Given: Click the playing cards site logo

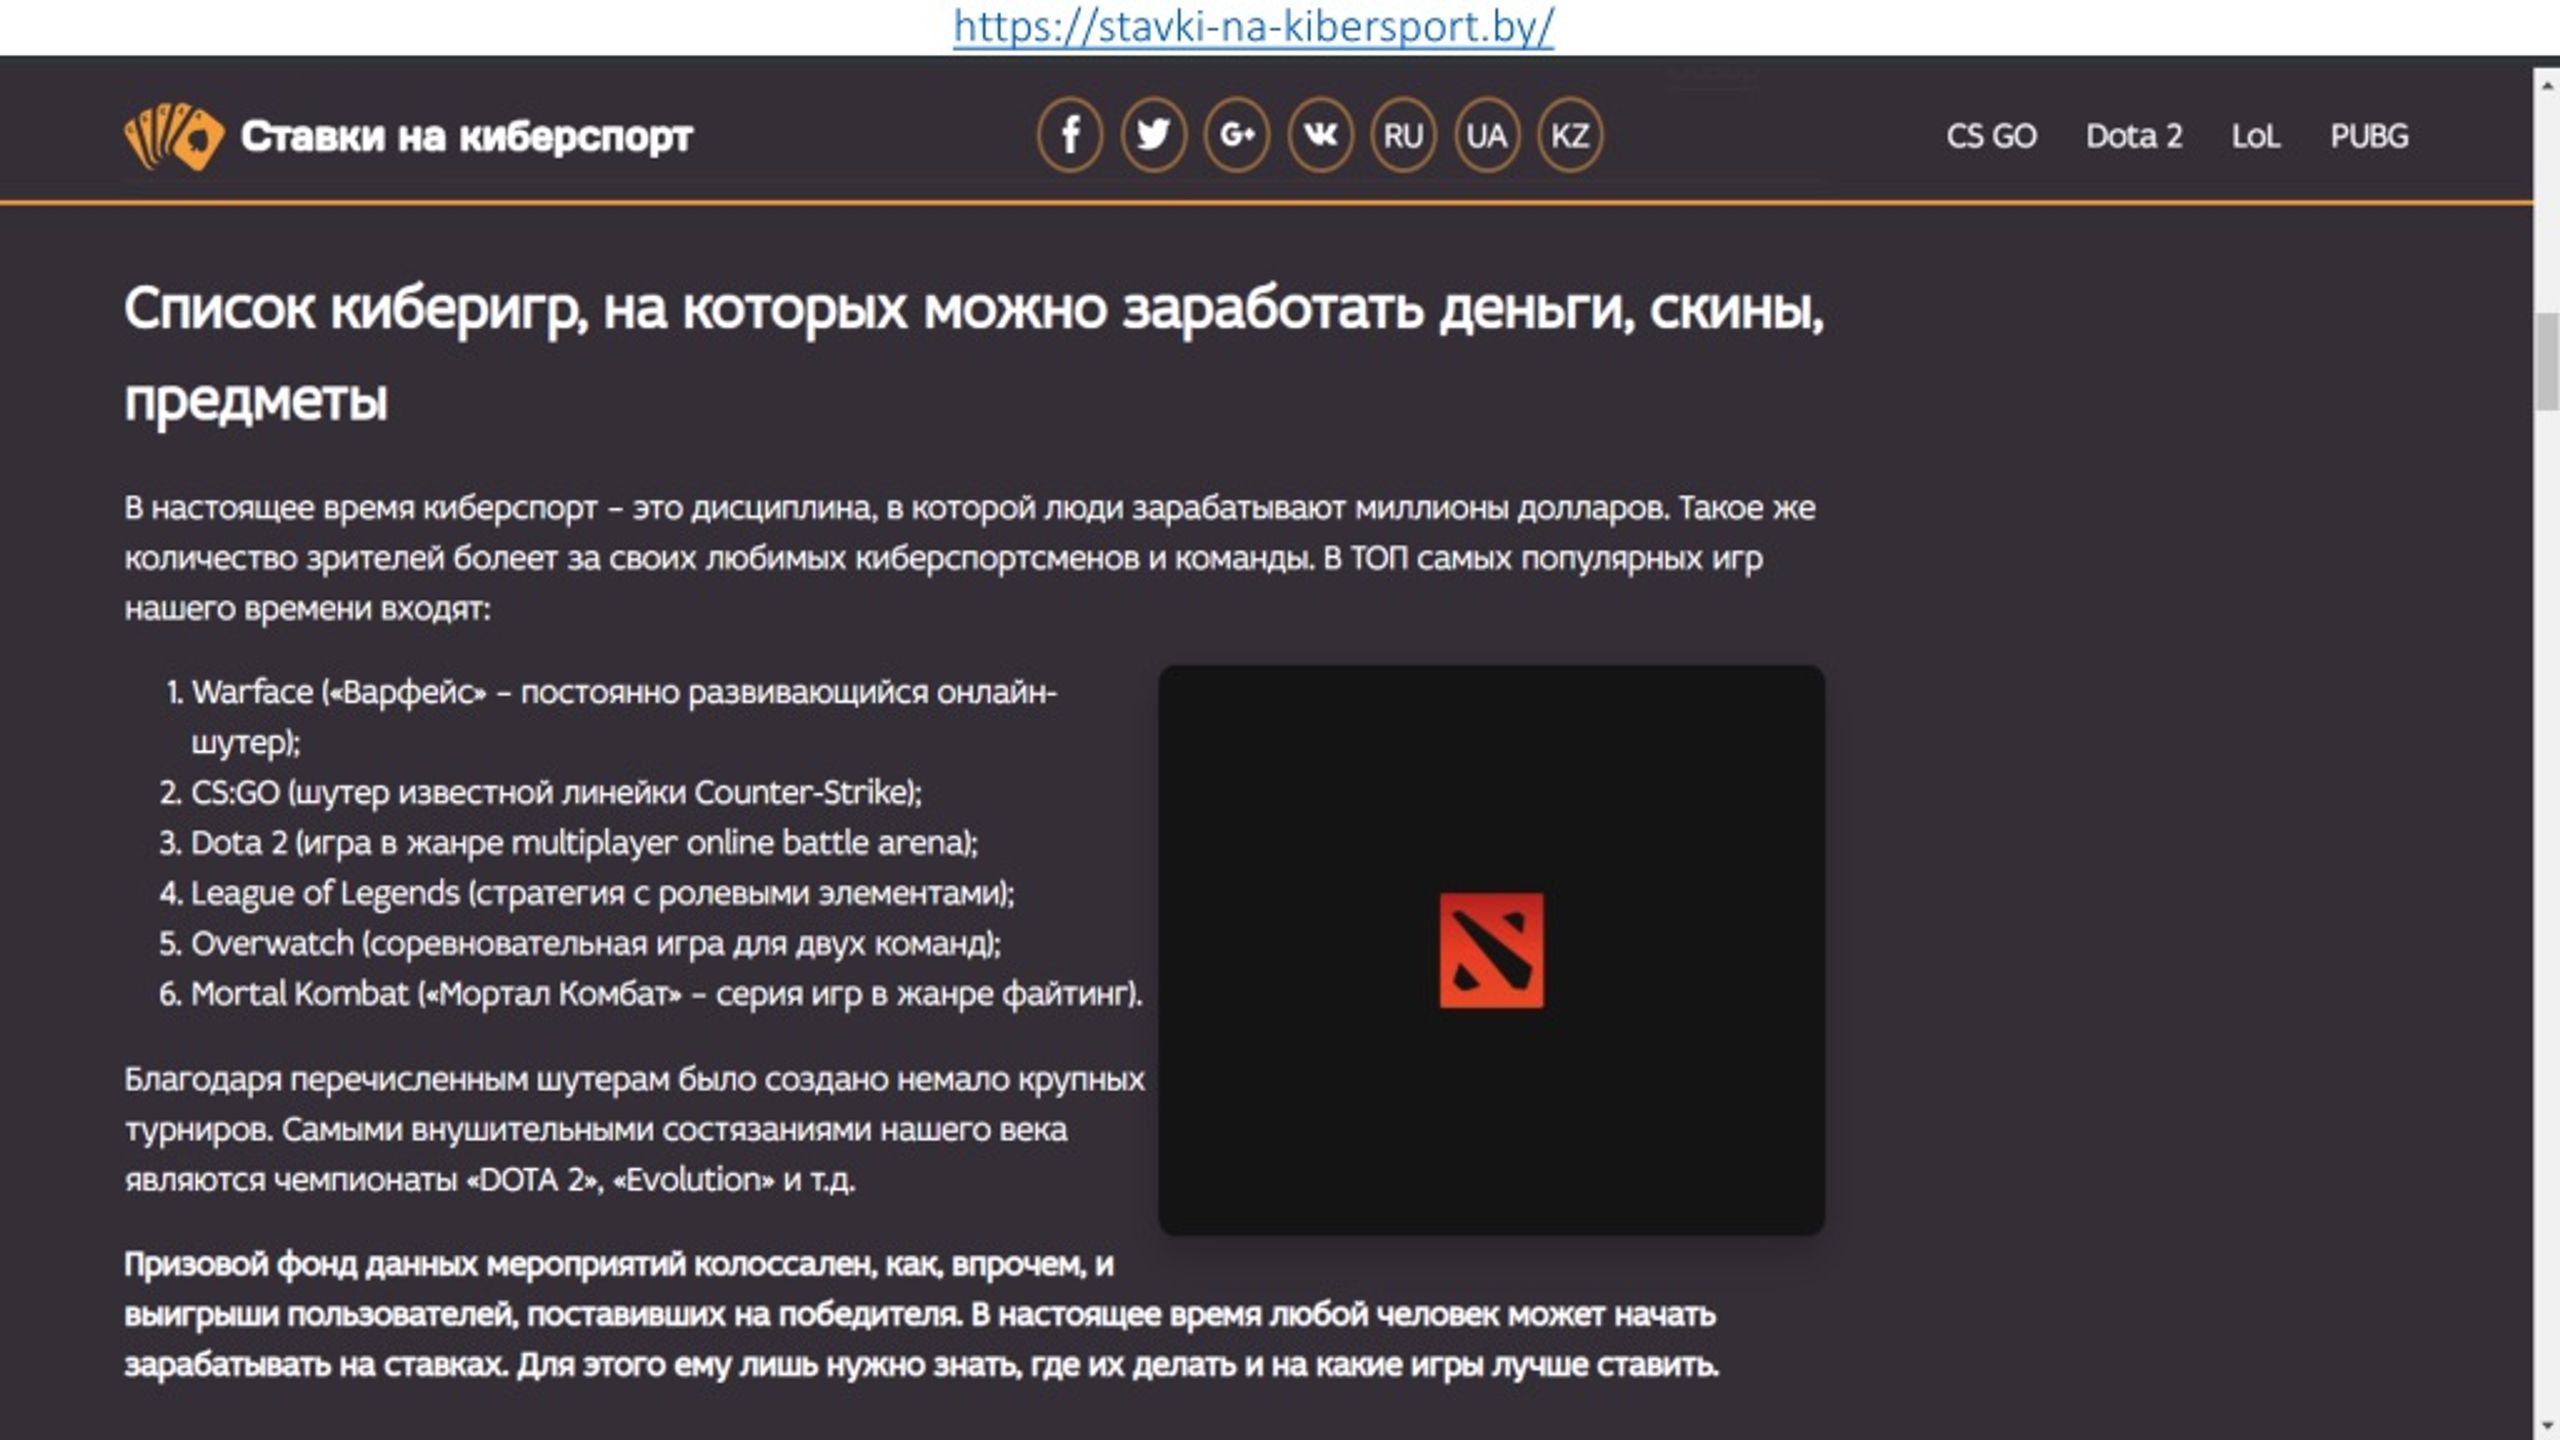Looking at the screenshot, I should (x=174, y=136).
